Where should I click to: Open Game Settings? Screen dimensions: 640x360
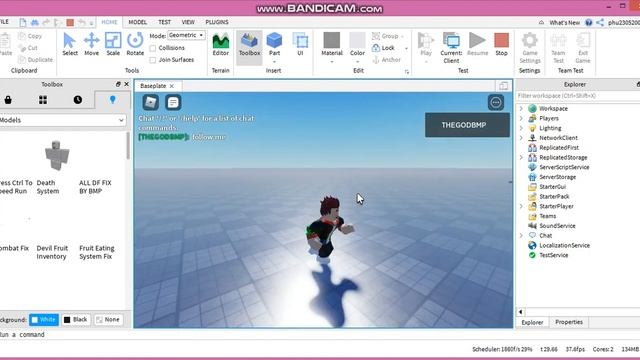pos(530,48)
